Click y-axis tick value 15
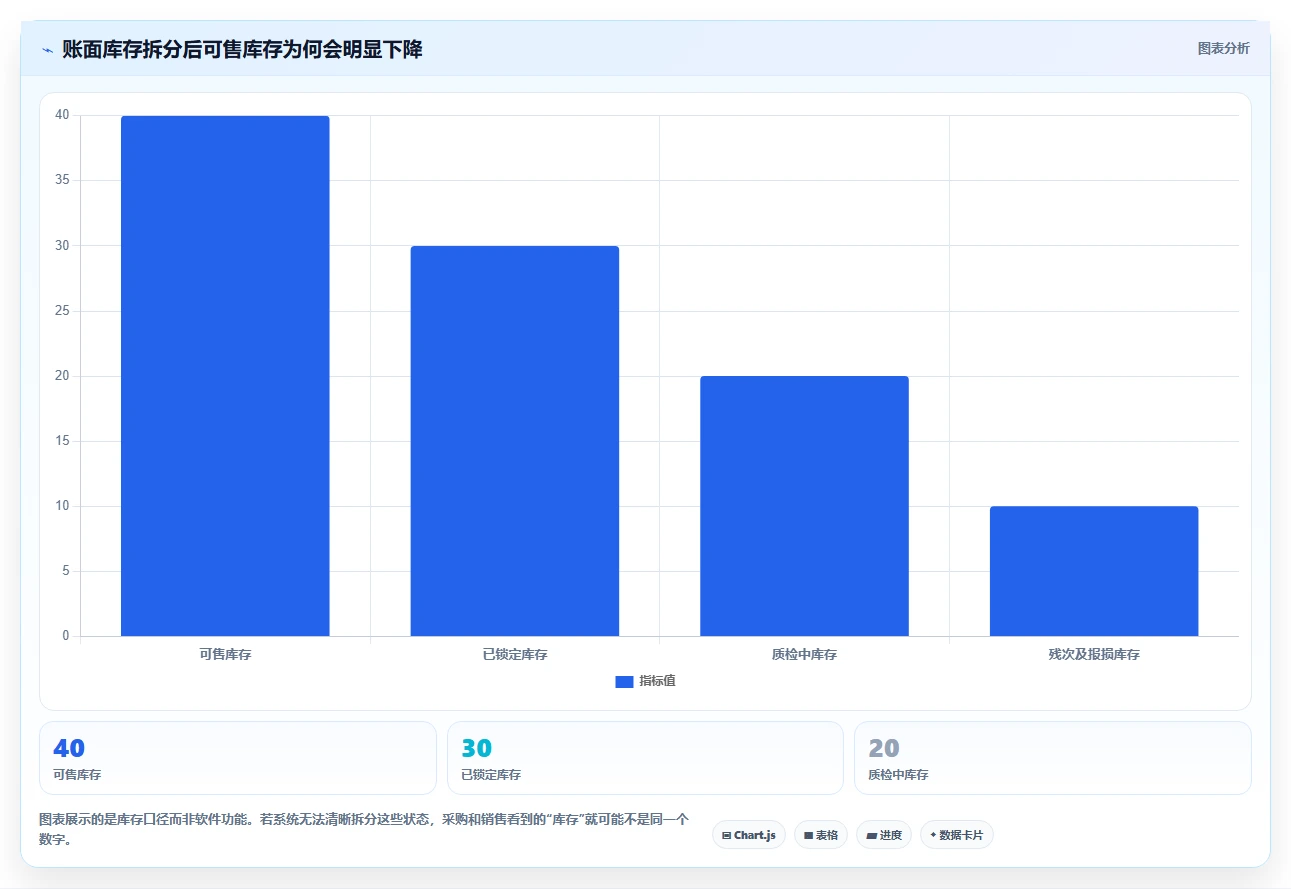Screen dimensions: 1291x889 tap(62, 441)
